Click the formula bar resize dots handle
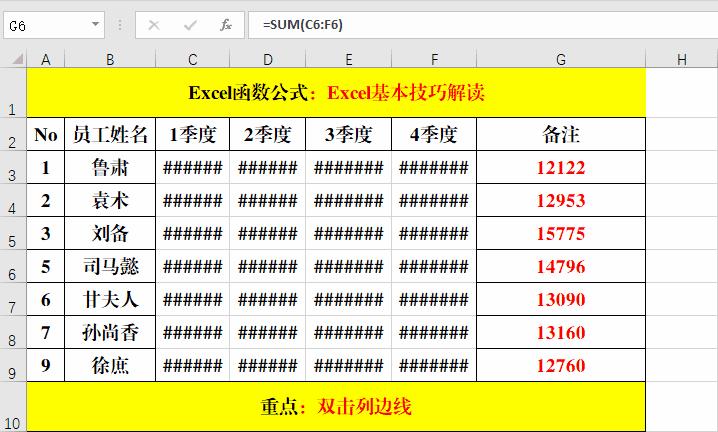 click(120, 25)
